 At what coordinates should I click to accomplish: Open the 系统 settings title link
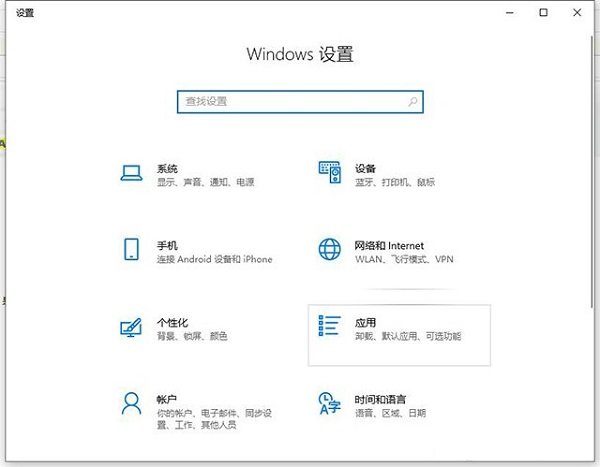[x=167, y=168]
